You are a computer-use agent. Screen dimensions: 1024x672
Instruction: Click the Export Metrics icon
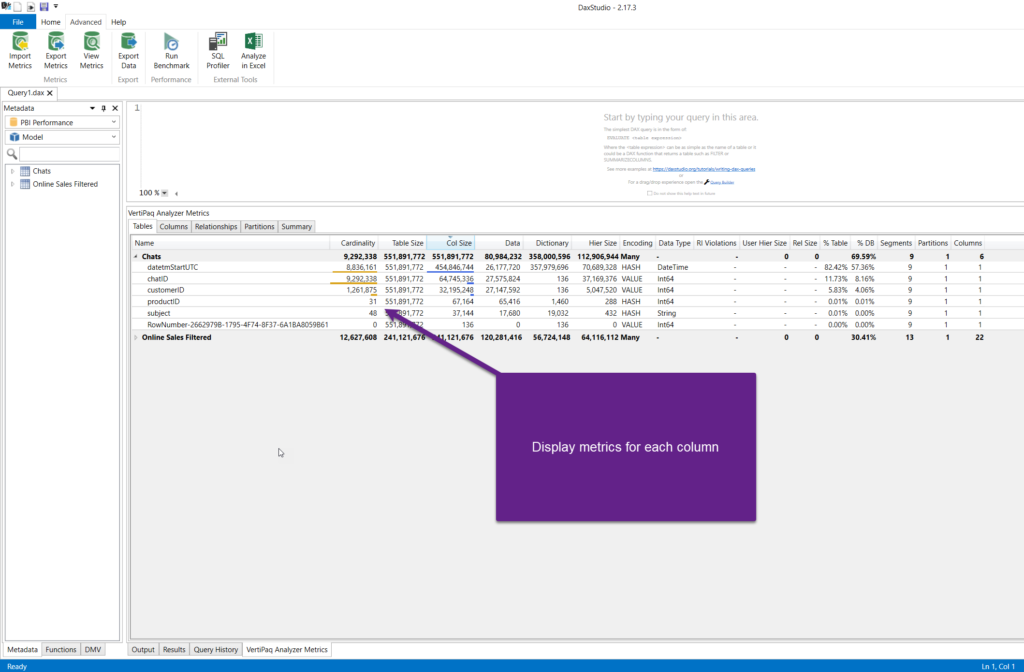56,42
